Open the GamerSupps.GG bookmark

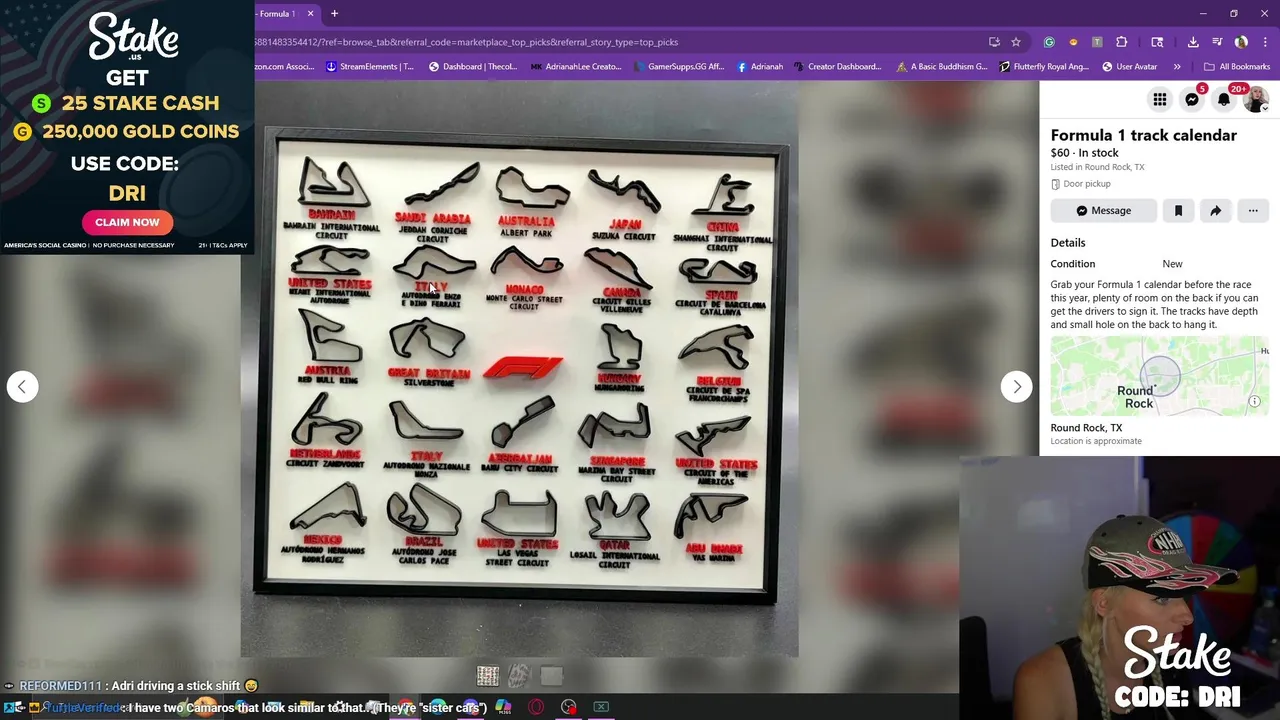coord(678,67)
